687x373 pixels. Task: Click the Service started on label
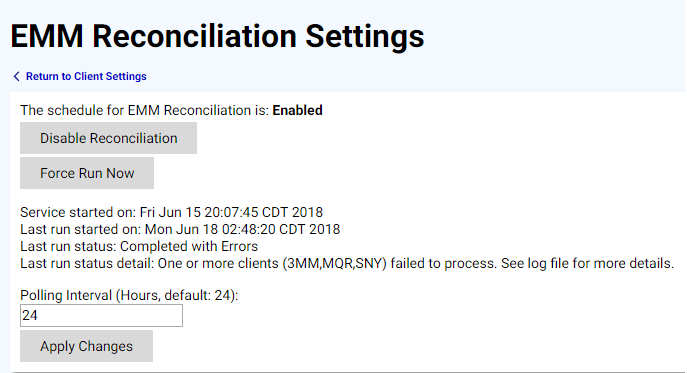point(78,212)
